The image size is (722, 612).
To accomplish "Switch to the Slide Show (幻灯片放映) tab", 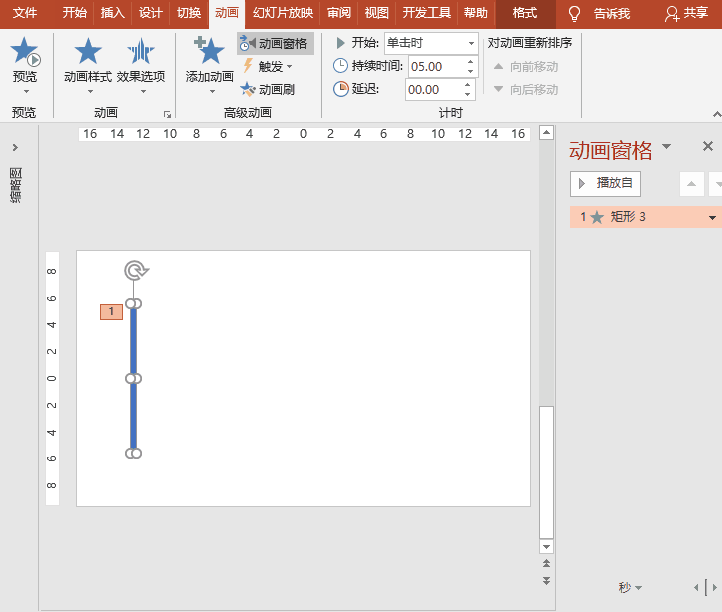I will coord(283,13).
